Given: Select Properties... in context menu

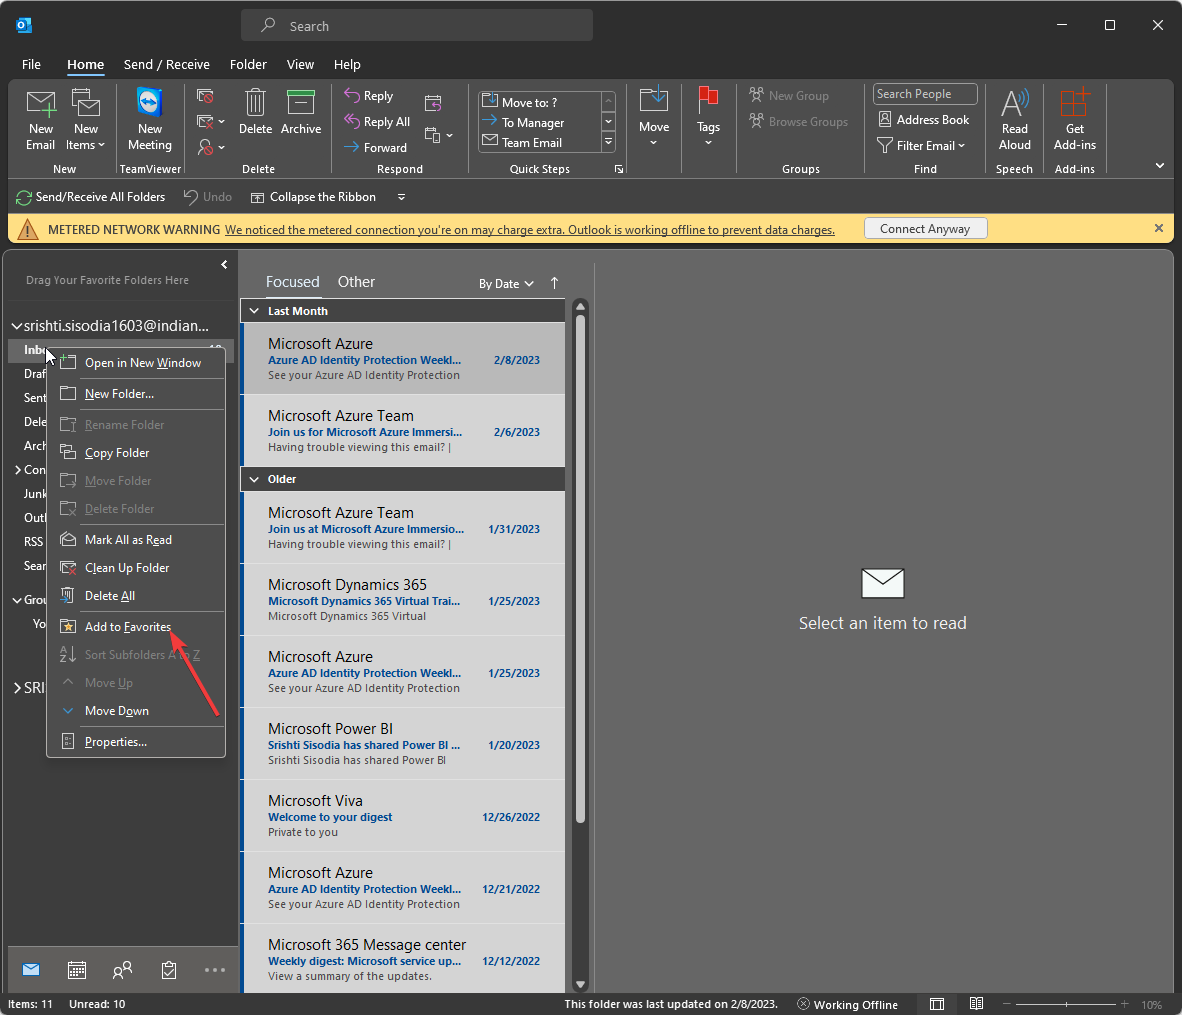Looking at the screenshot, I should [x=136, y=742].
